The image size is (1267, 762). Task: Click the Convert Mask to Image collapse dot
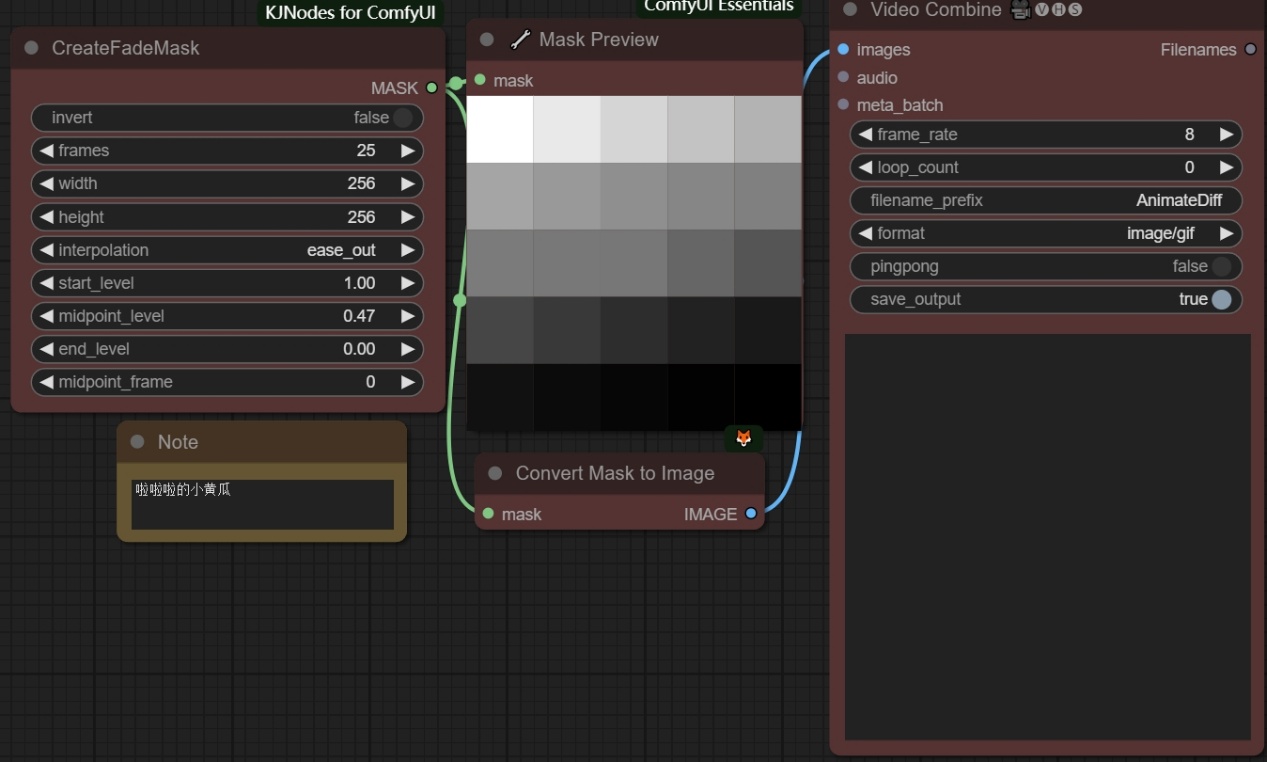(x=495, y=473)
